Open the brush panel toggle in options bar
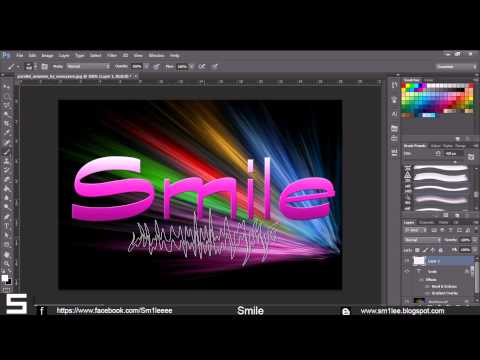This screenshot has width=480, height=360. pyautogui.click(x=44, y=66)
